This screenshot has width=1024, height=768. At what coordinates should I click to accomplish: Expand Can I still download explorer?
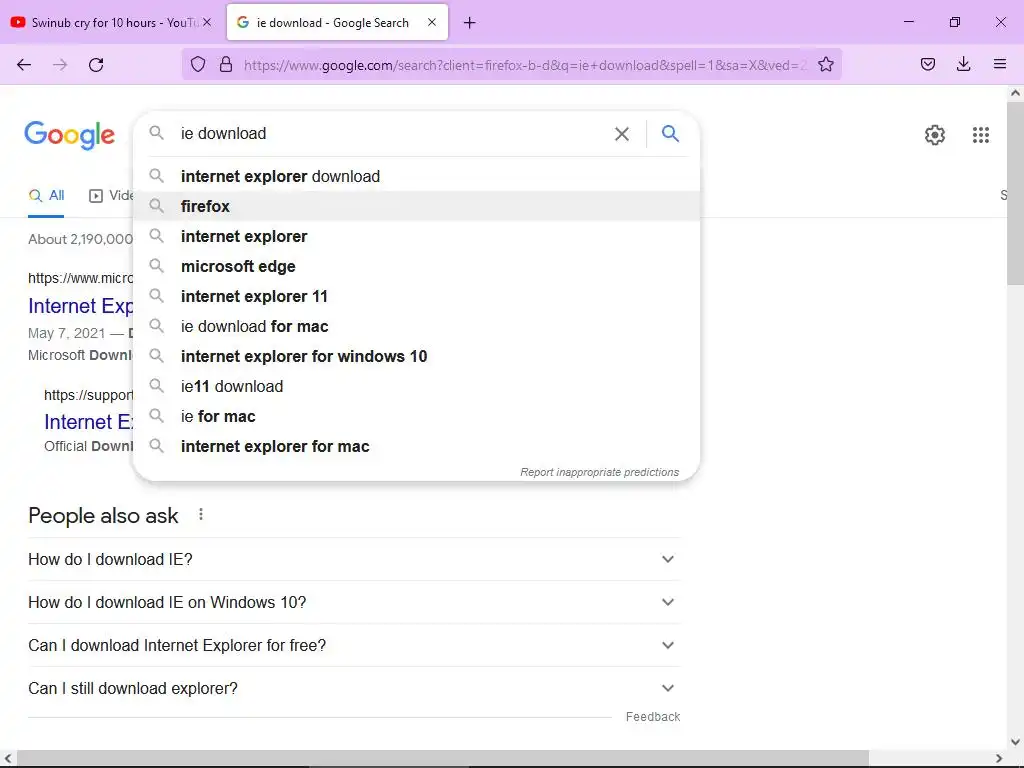353,688
